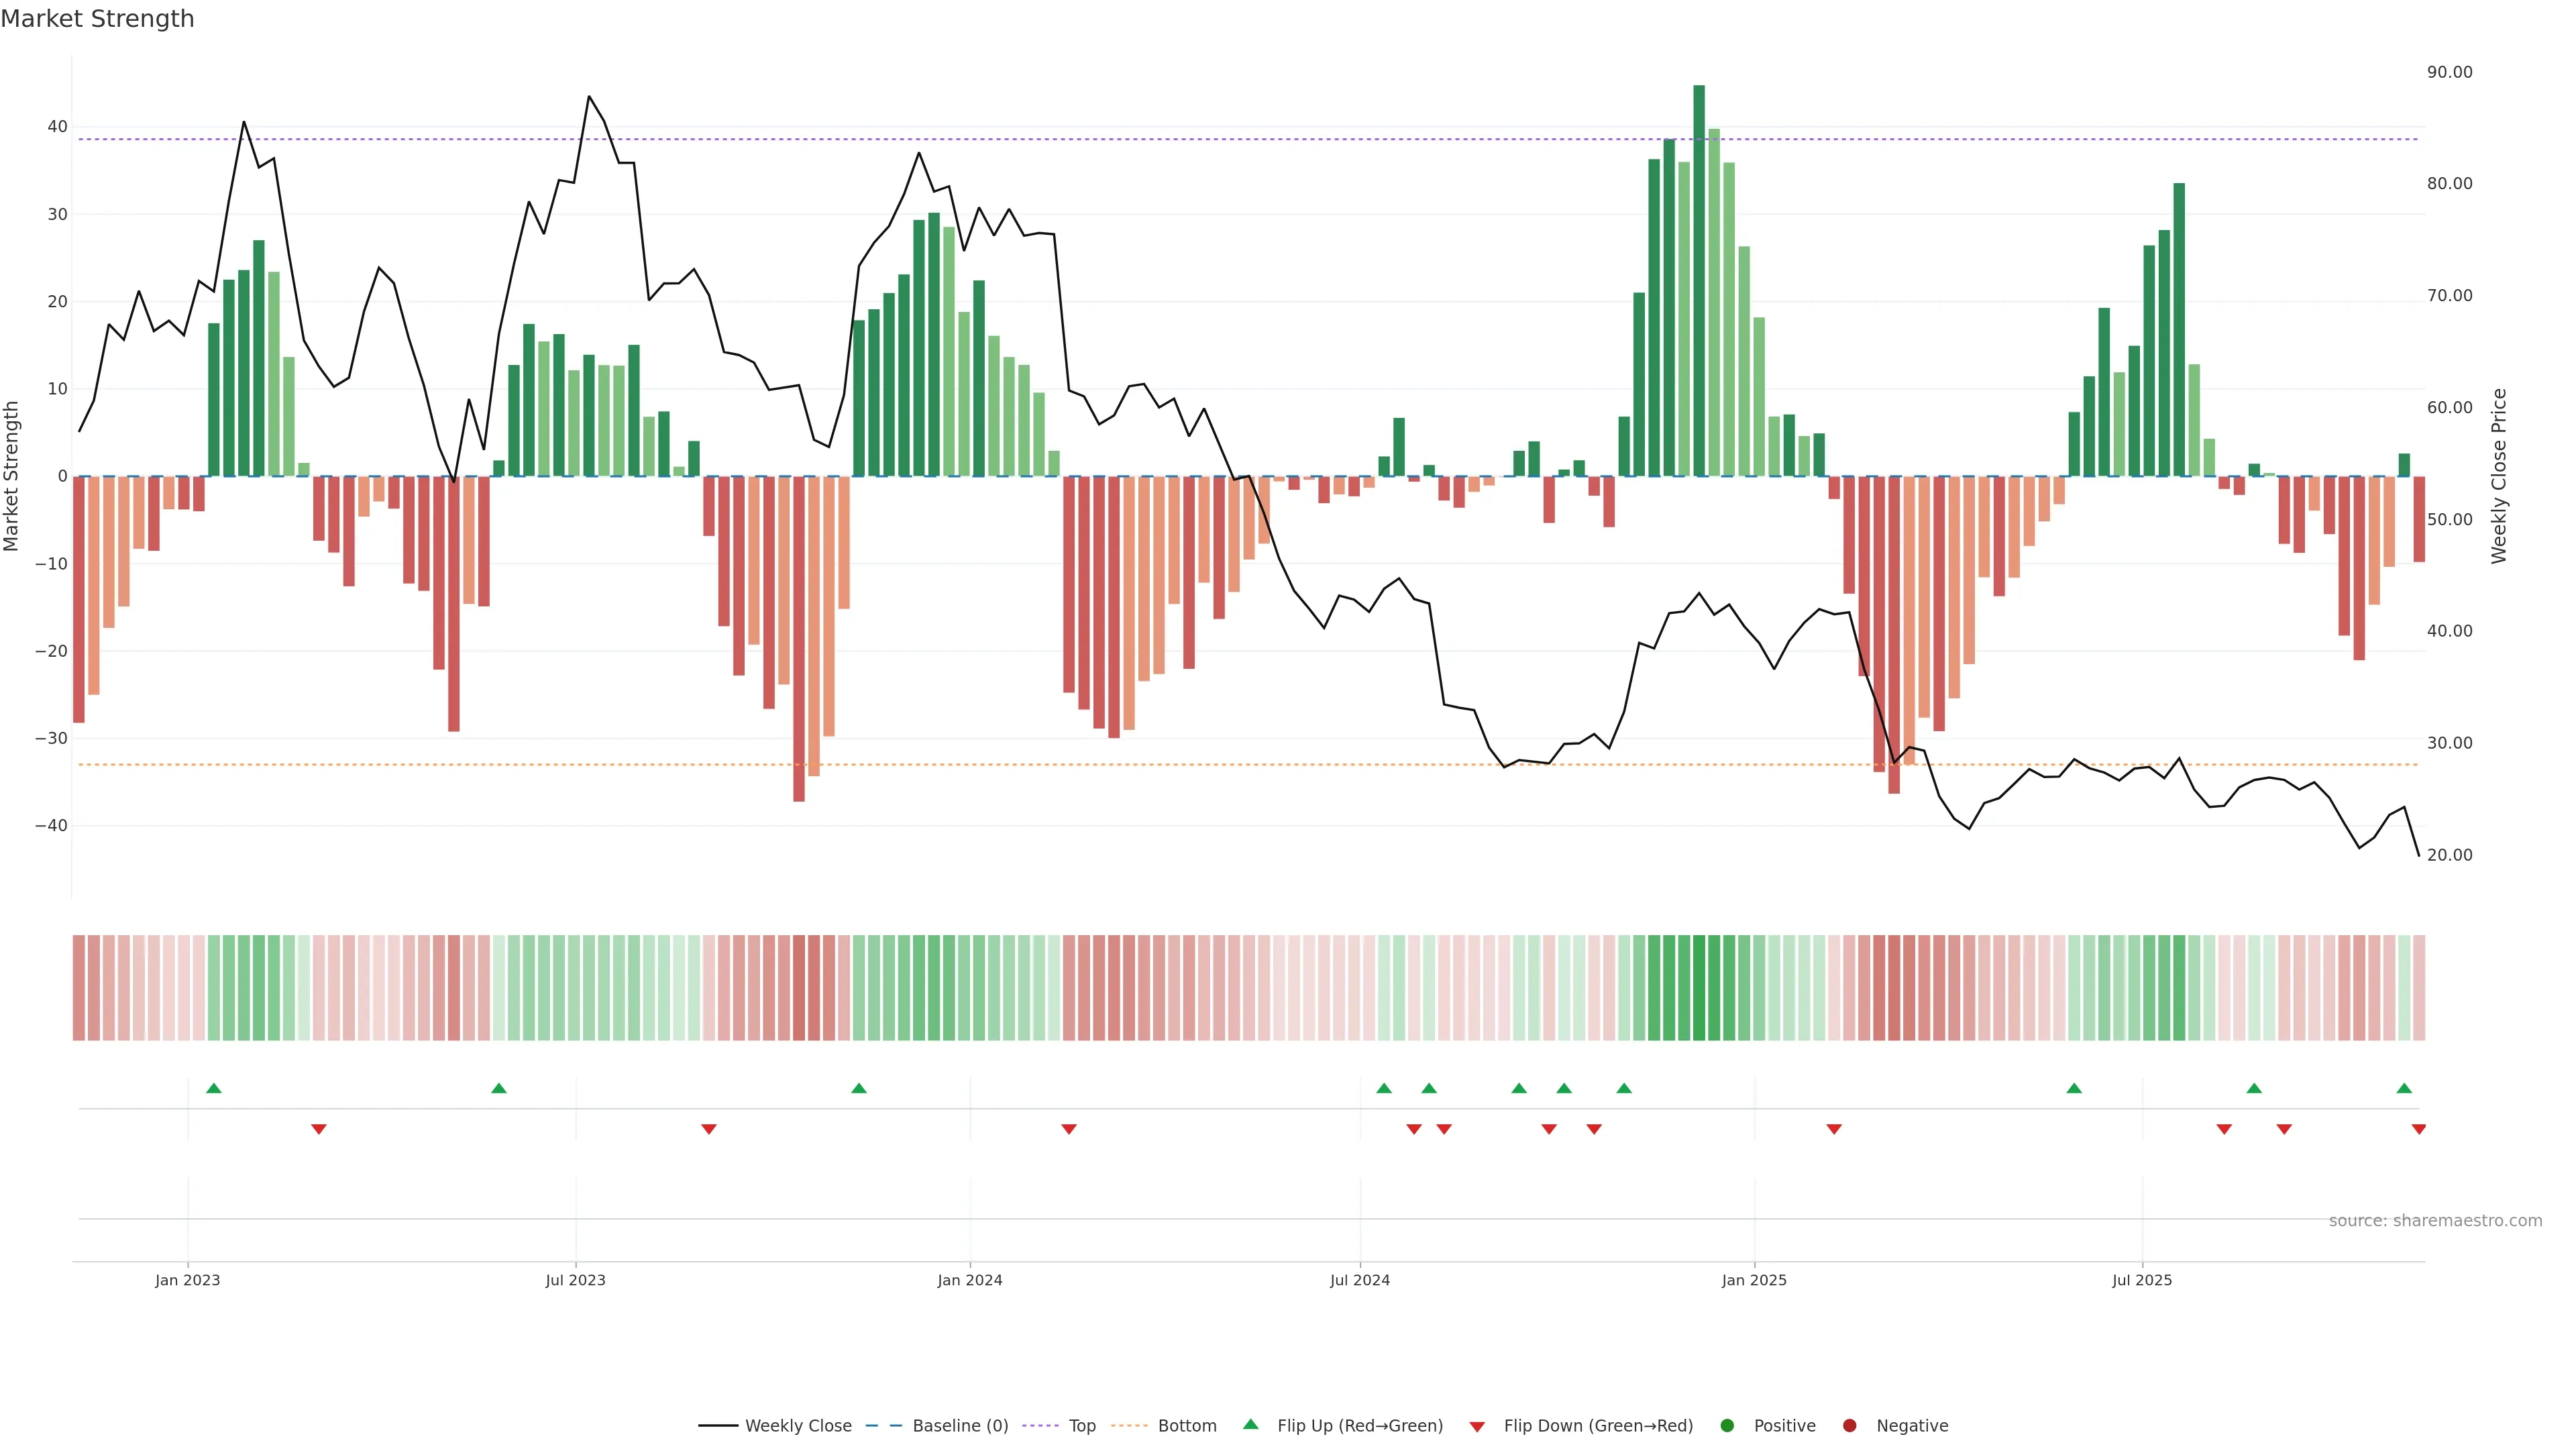2576x1449 pixels.
Task: Click the darkest green heatmap cell
Action: click(1698, 988)
